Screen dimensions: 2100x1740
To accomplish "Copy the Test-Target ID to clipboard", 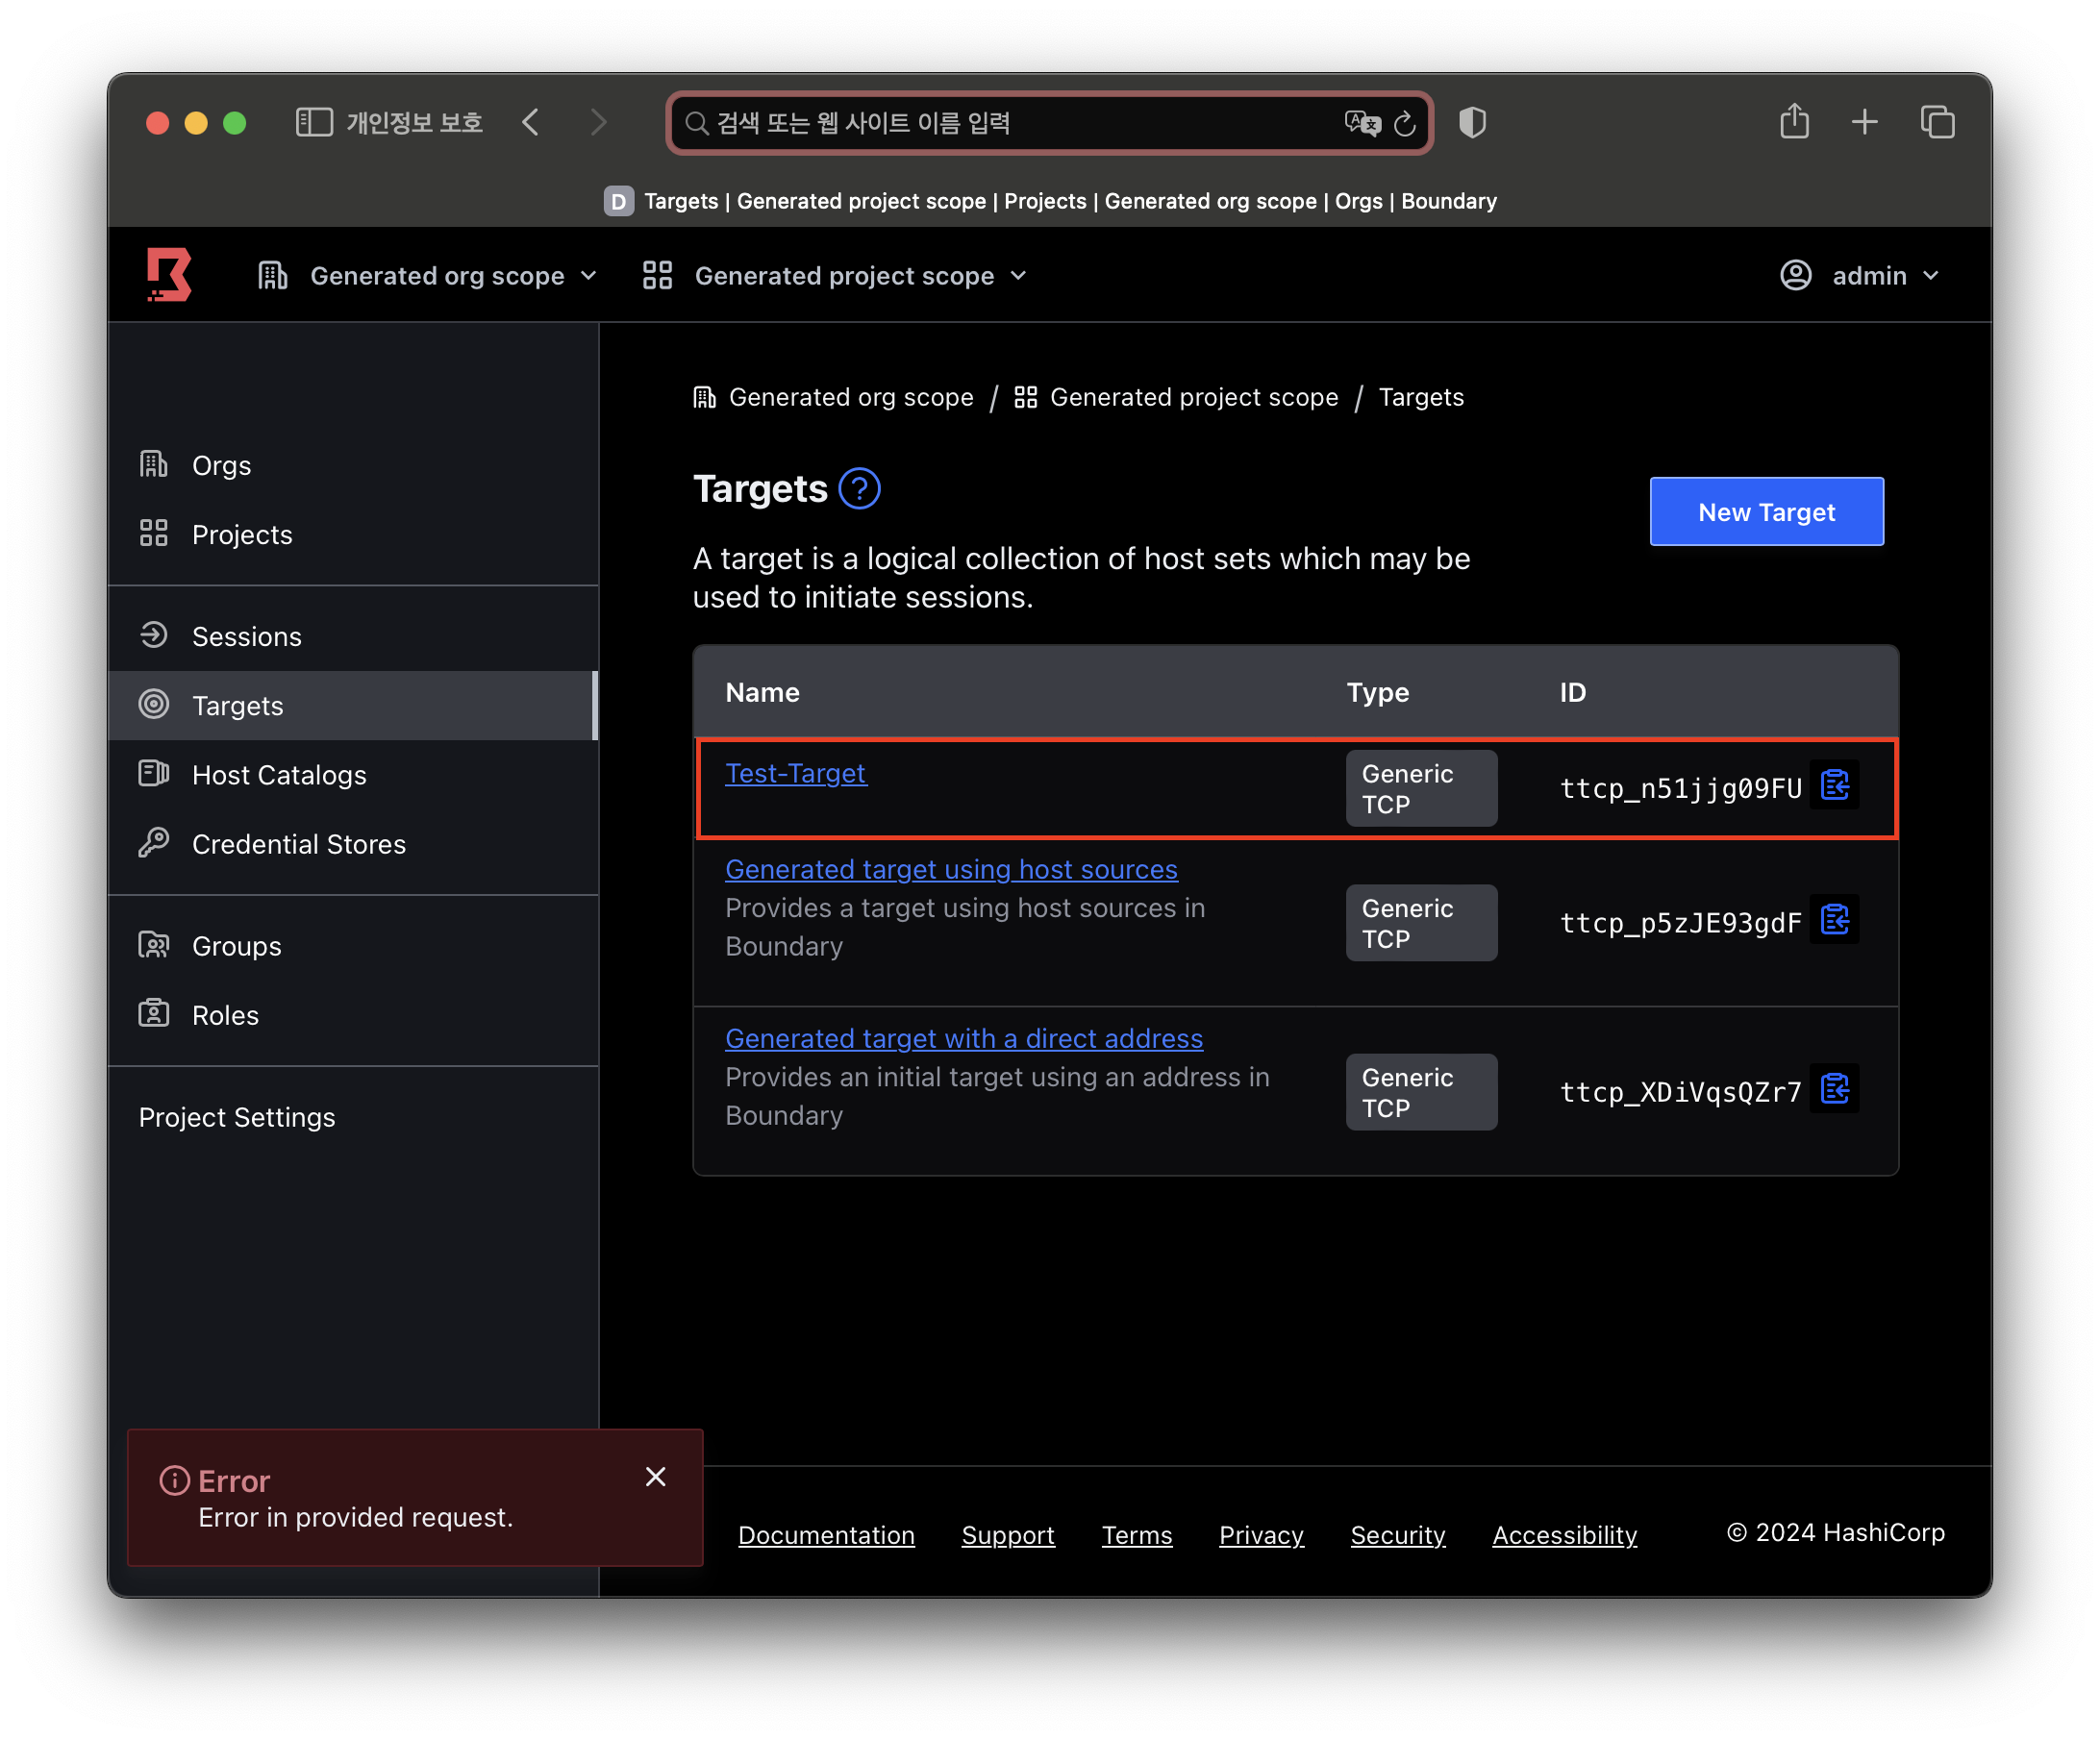I will point(1834,786).
